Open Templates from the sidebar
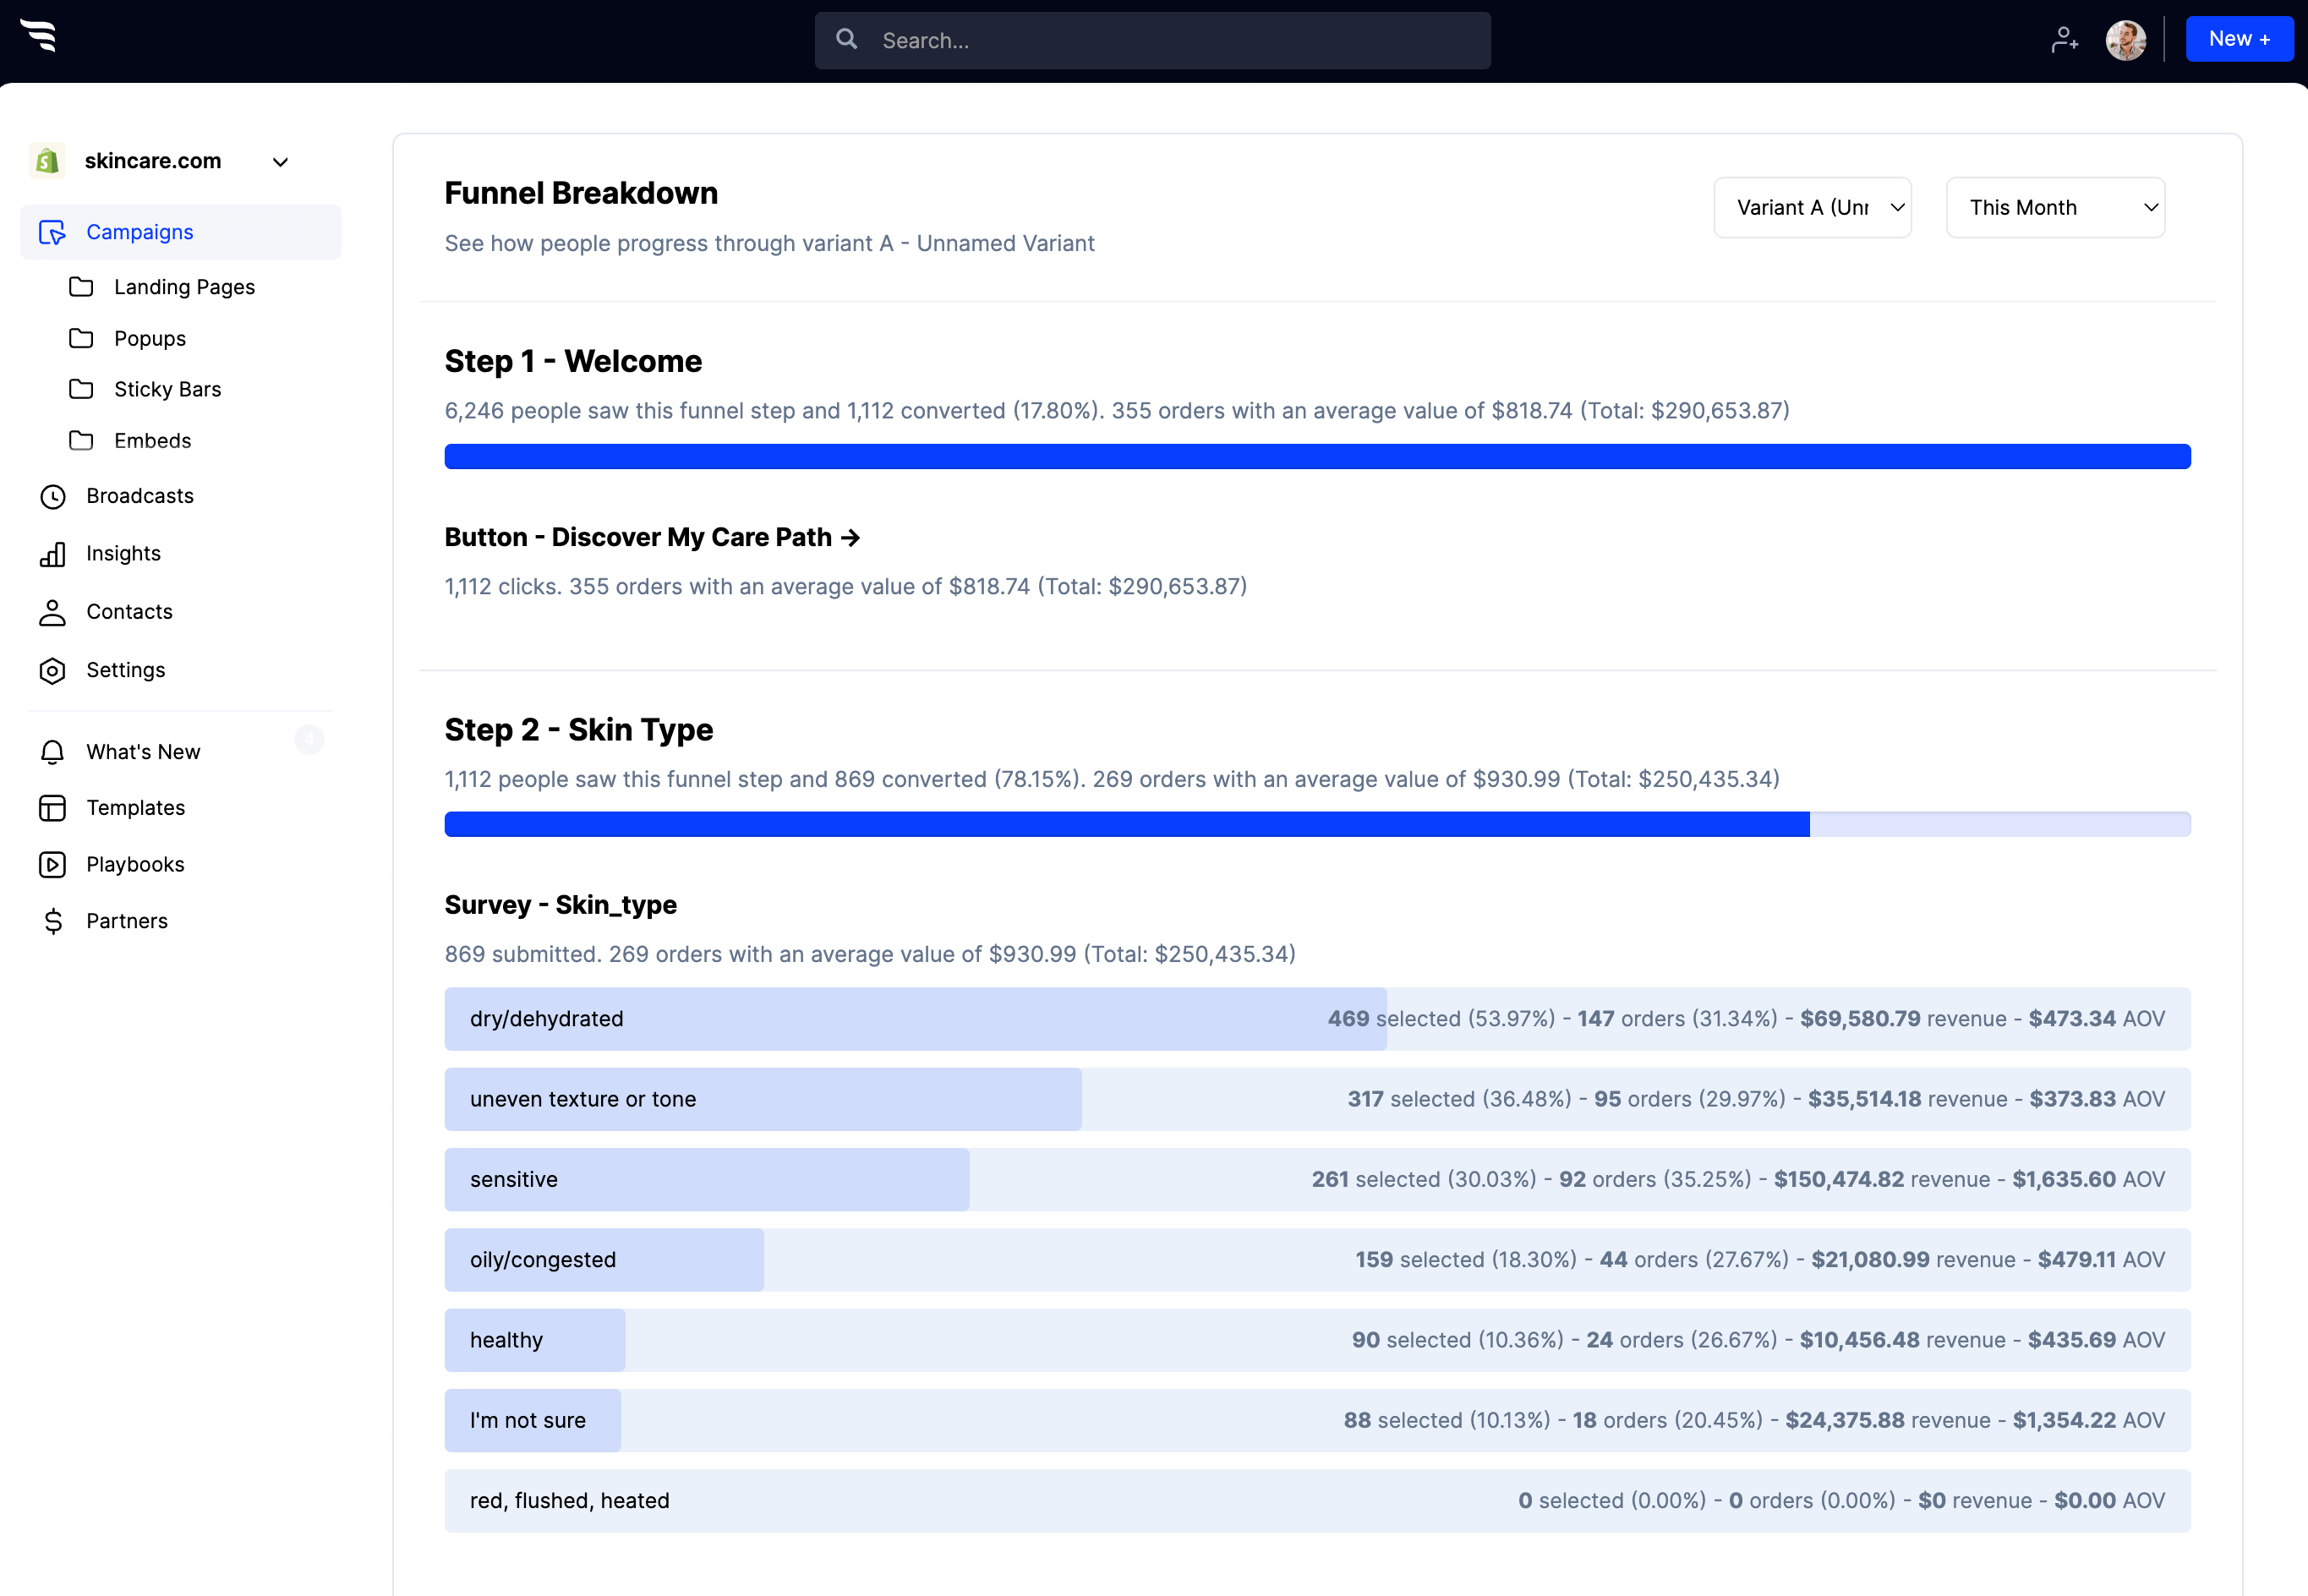The height and width of the screenshot is (1596, 2308). 135,808
